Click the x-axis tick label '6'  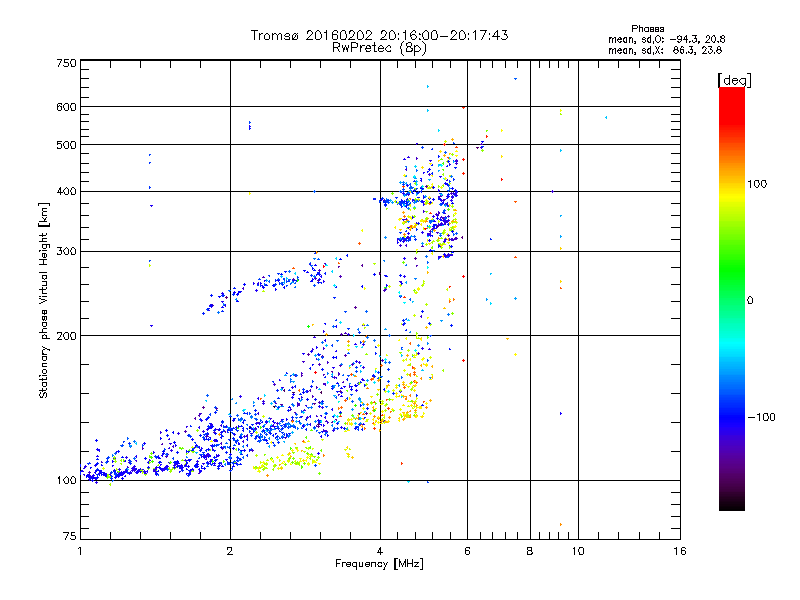[467, 551]
